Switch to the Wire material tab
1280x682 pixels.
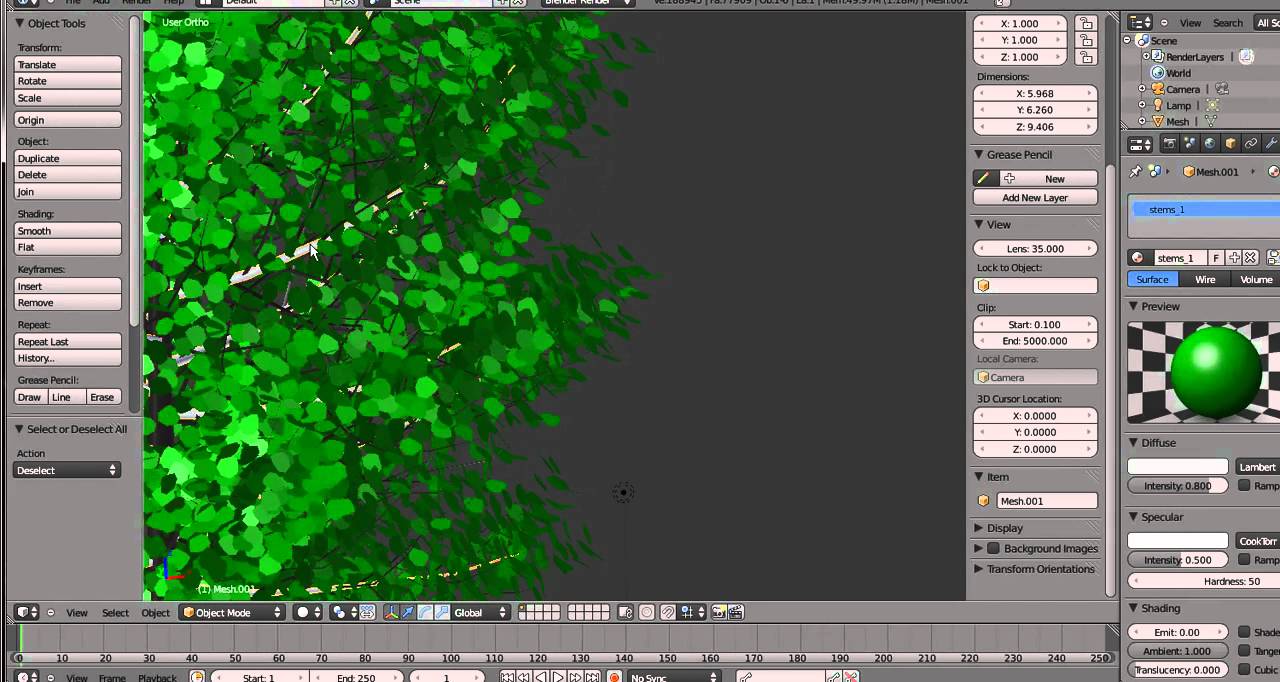tap(1205, 279)
